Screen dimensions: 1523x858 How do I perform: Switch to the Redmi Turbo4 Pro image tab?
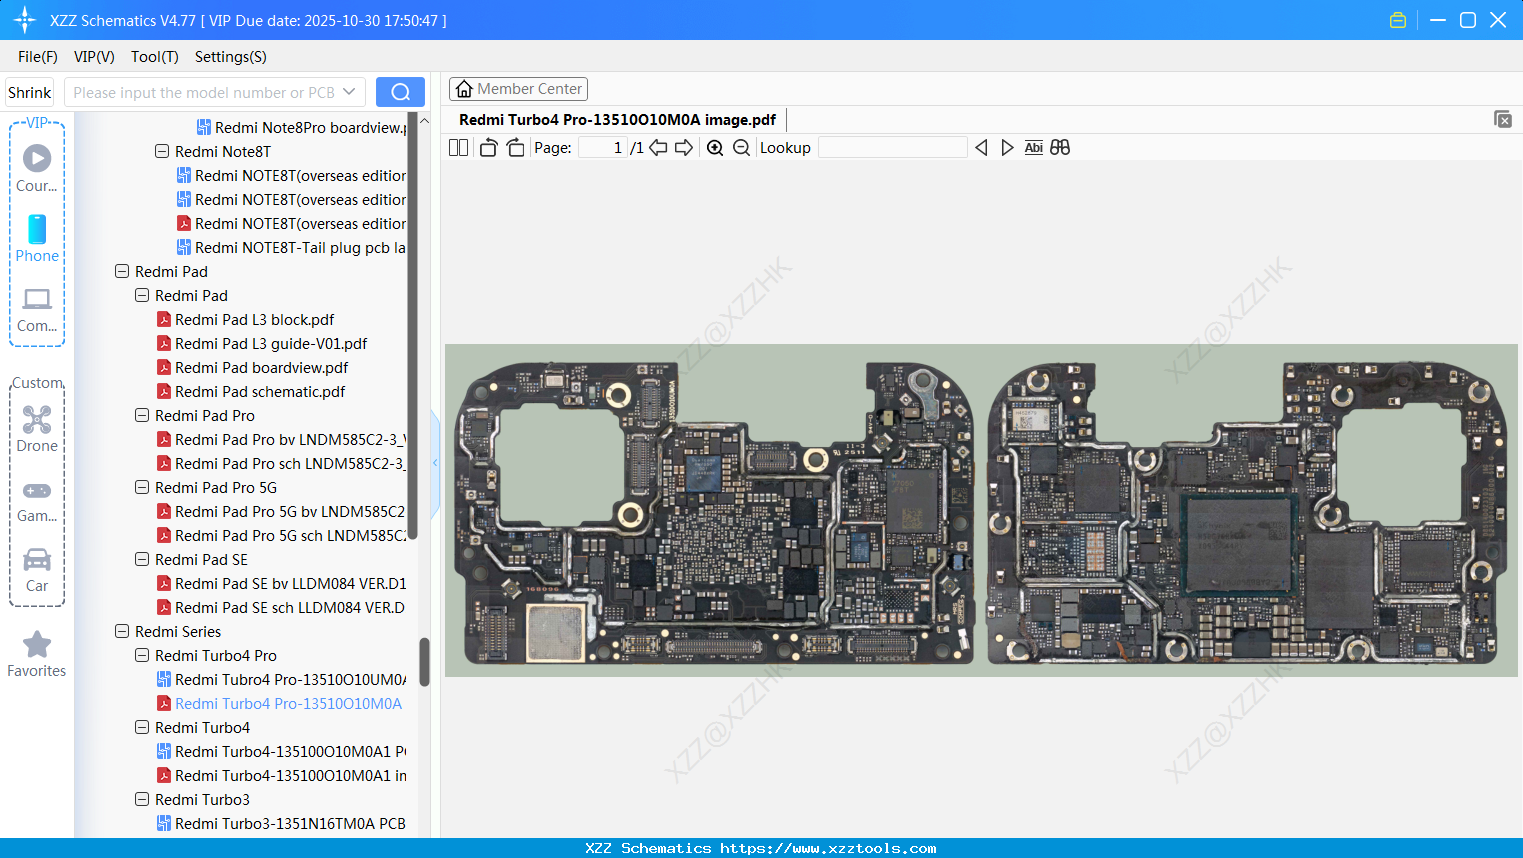pyautogui.click(x=617, y=119)
